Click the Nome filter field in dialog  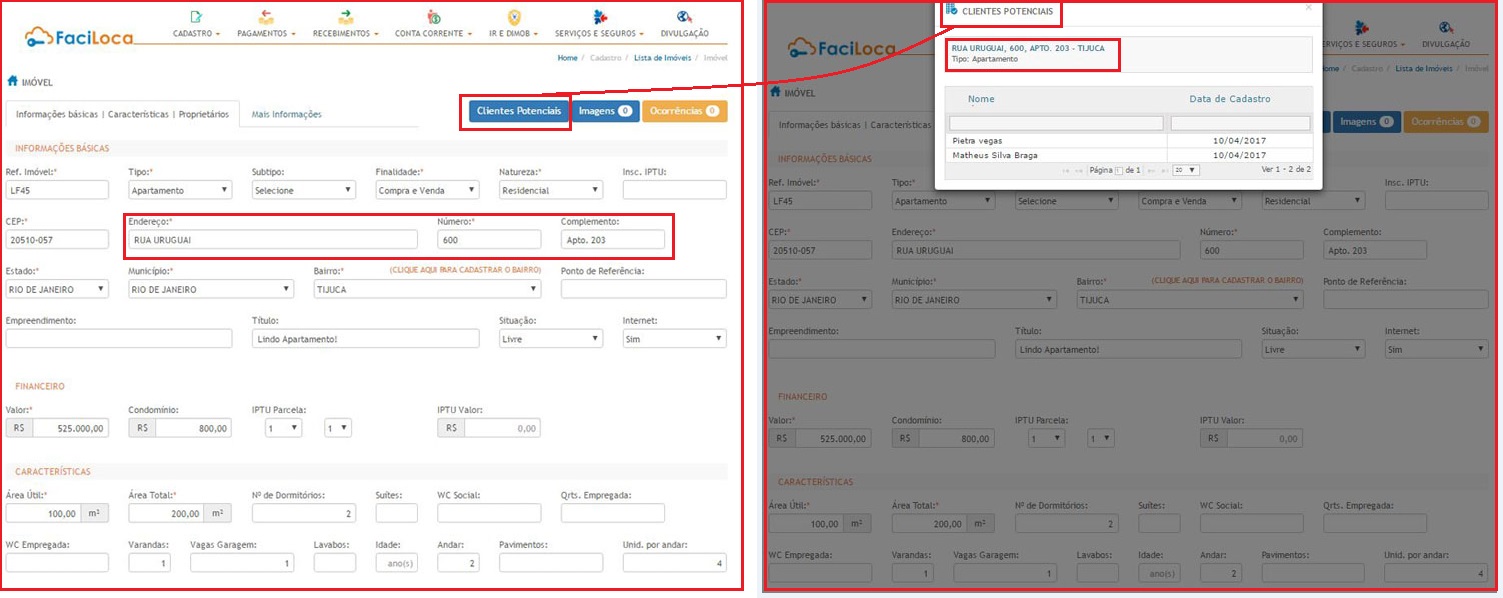click(x=1055, y=123)
